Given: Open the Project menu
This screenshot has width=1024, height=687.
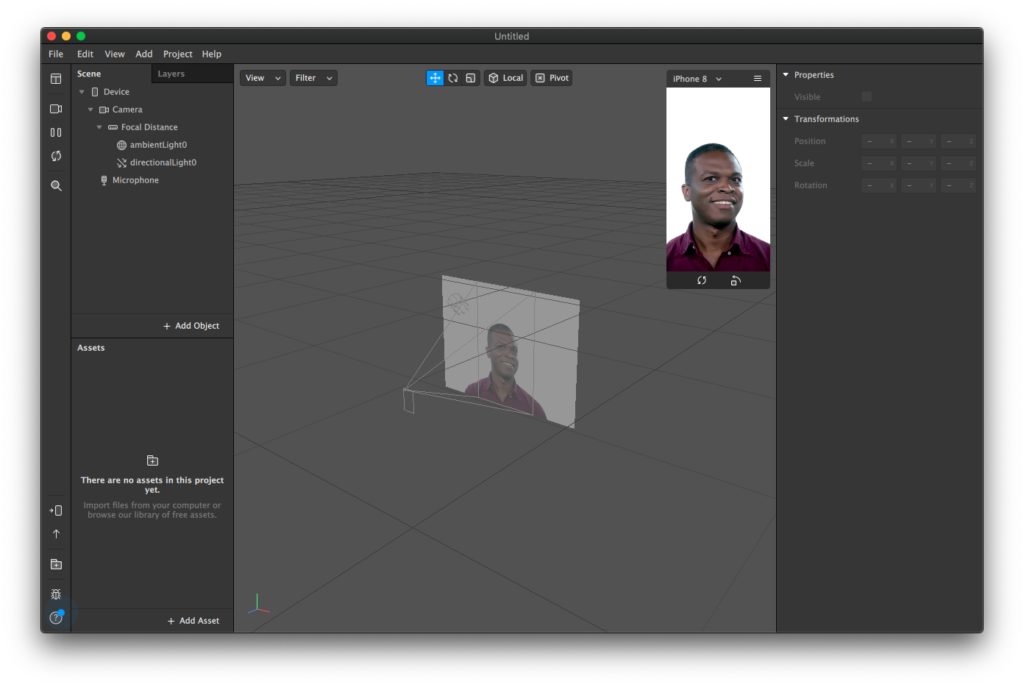Looking at the screenshot, I should coord(178,54).
